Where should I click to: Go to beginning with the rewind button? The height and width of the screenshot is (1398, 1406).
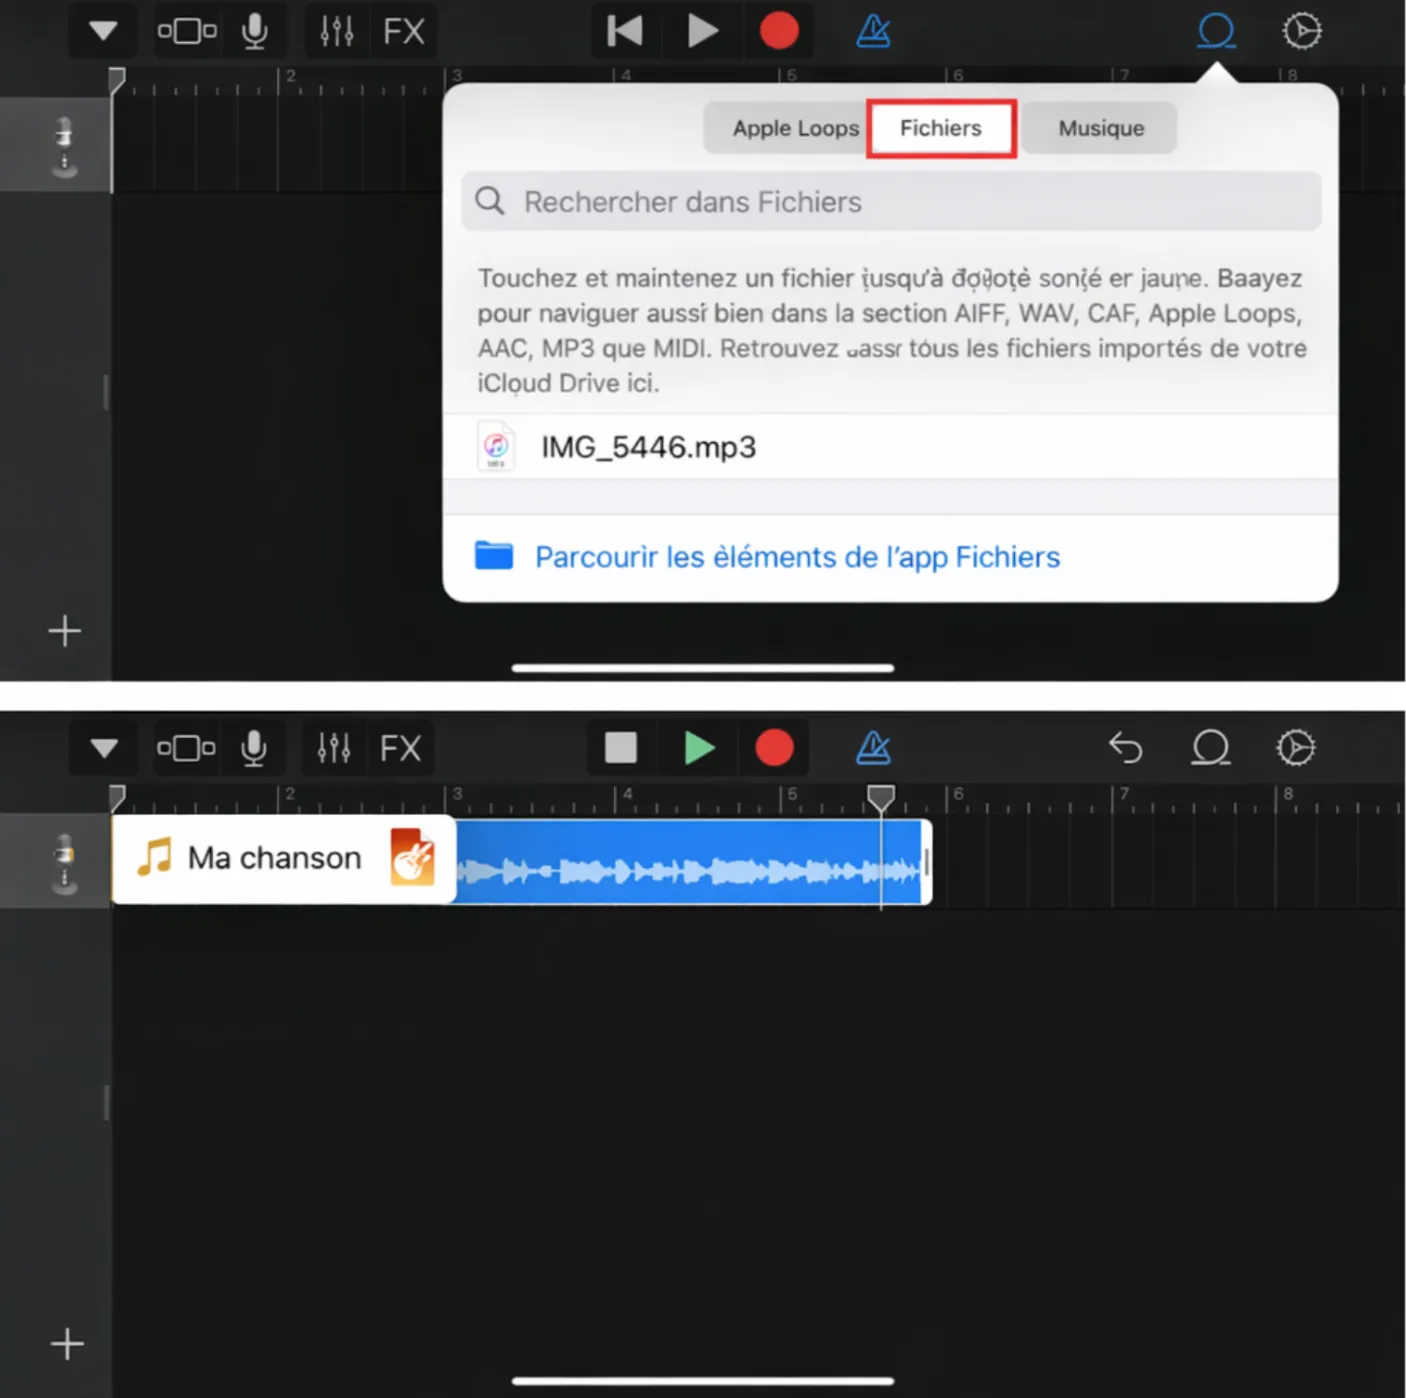[625, 31]
